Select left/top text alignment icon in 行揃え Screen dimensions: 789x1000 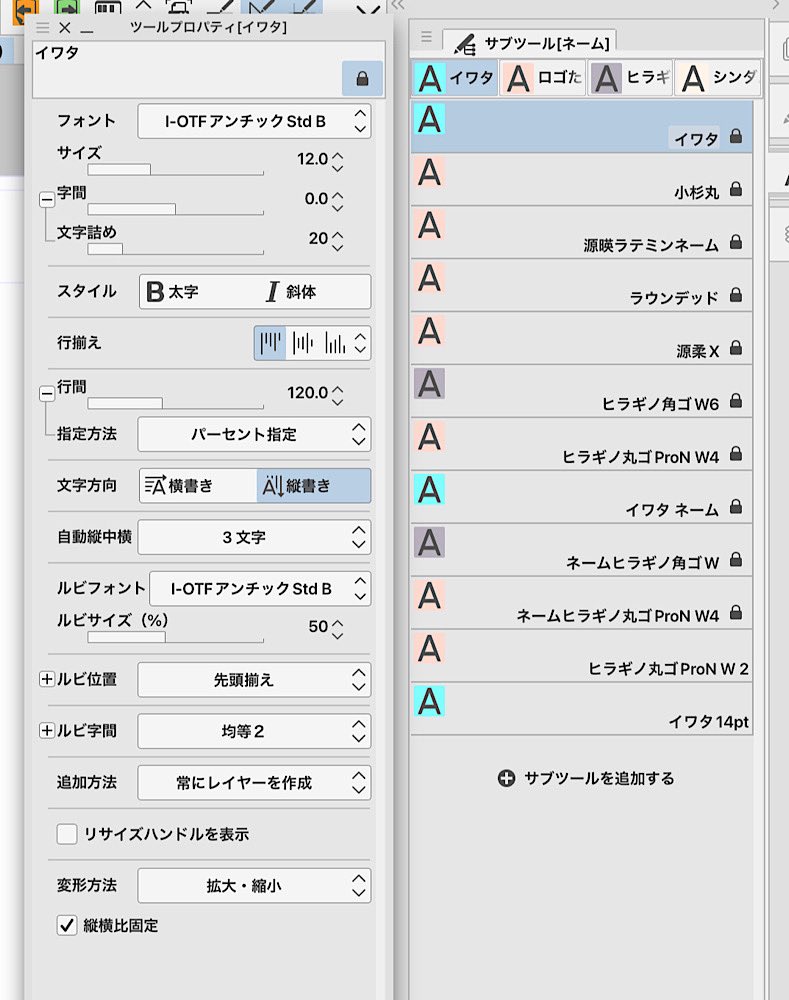point(270,343)
